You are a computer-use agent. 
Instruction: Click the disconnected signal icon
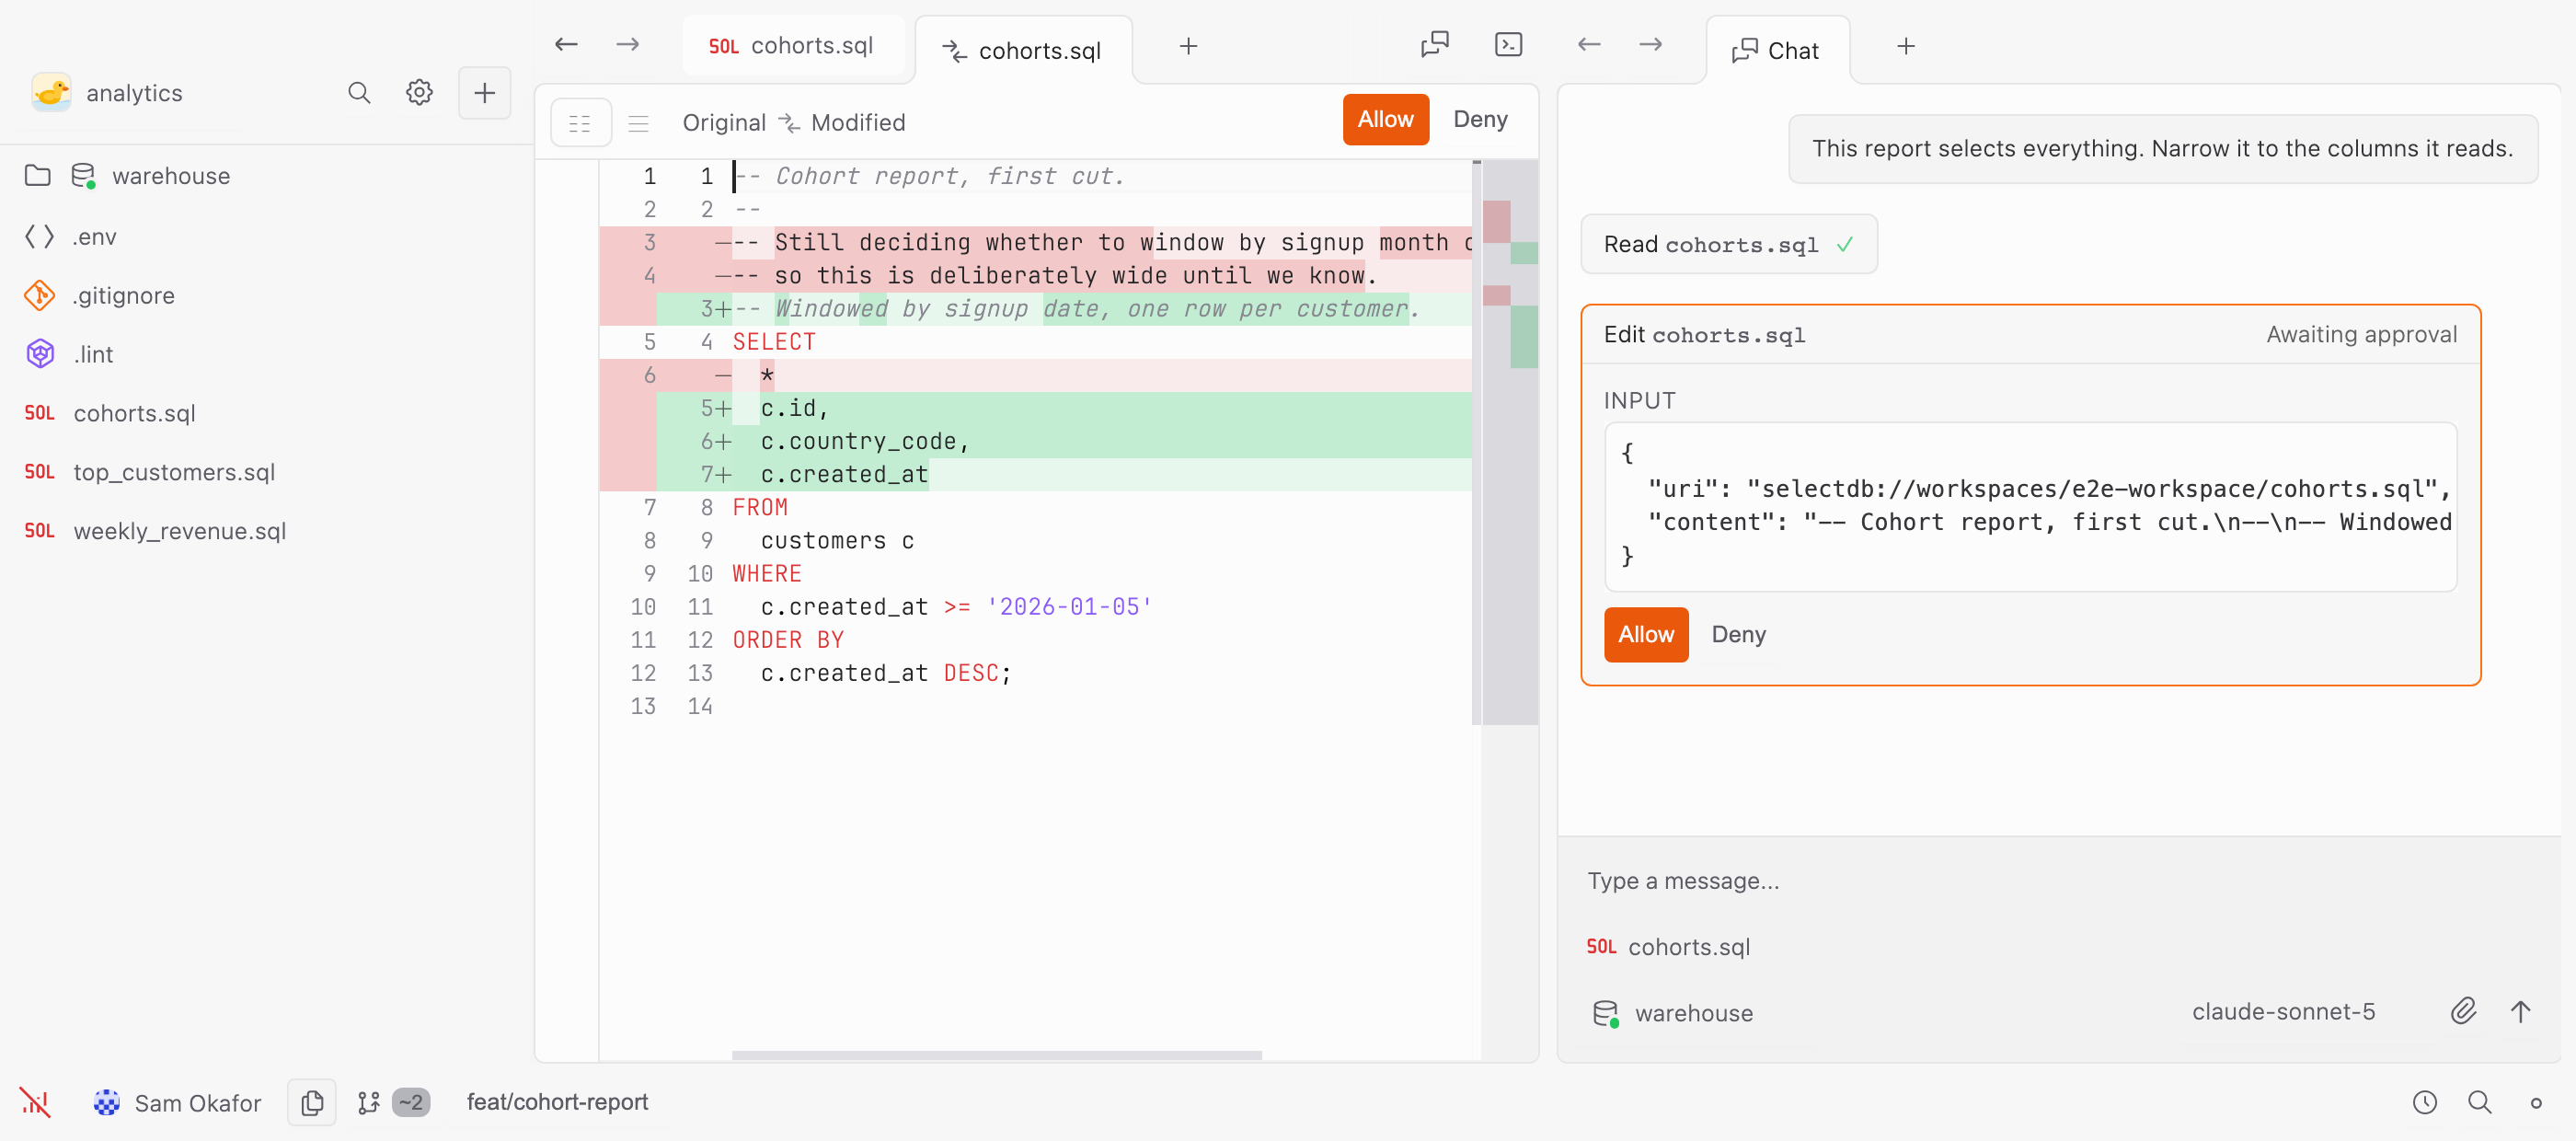35,1102
